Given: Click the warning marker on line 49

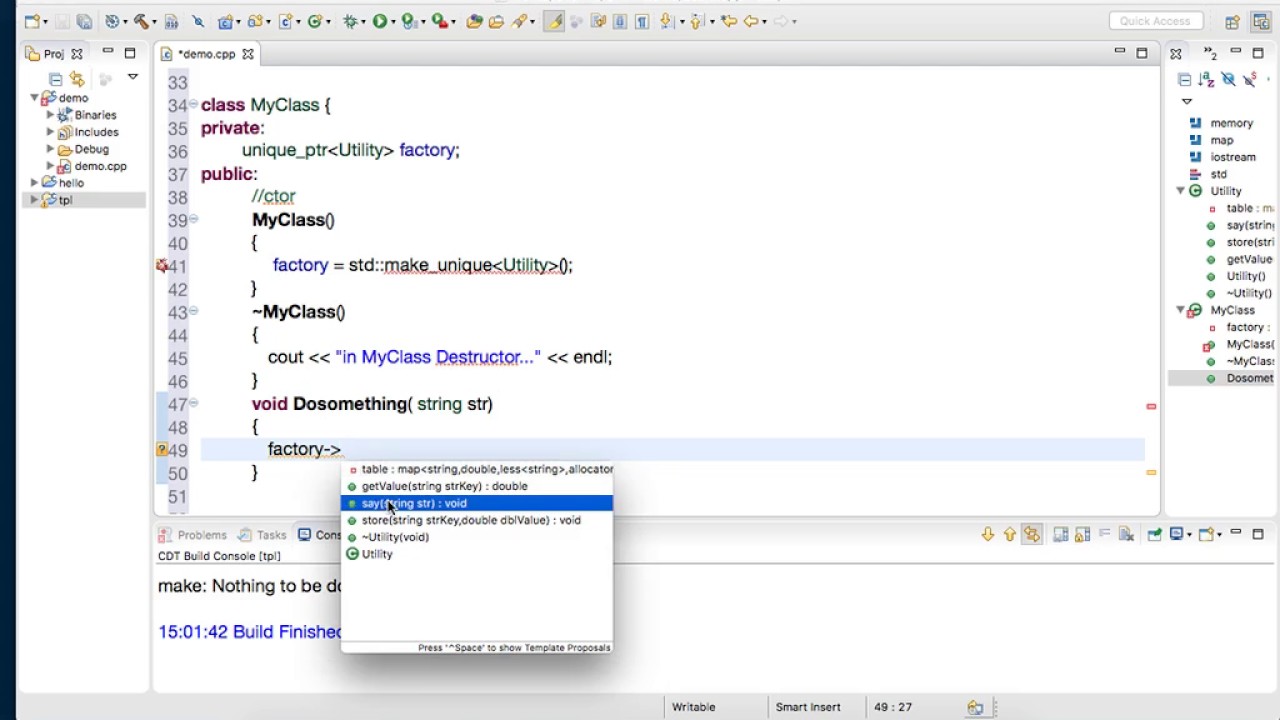Looking at the screenshot, I should (162, 450).
